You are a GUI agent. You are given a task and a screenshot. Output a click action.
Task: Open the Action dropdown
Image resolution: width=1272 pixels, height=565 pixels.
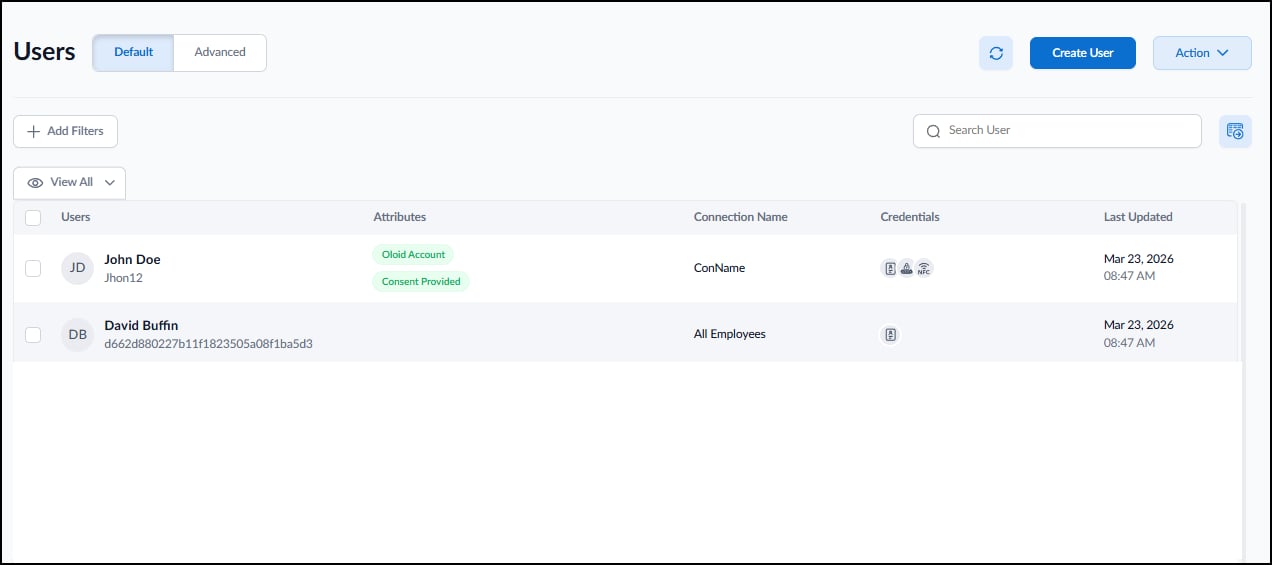point(1202,53)
